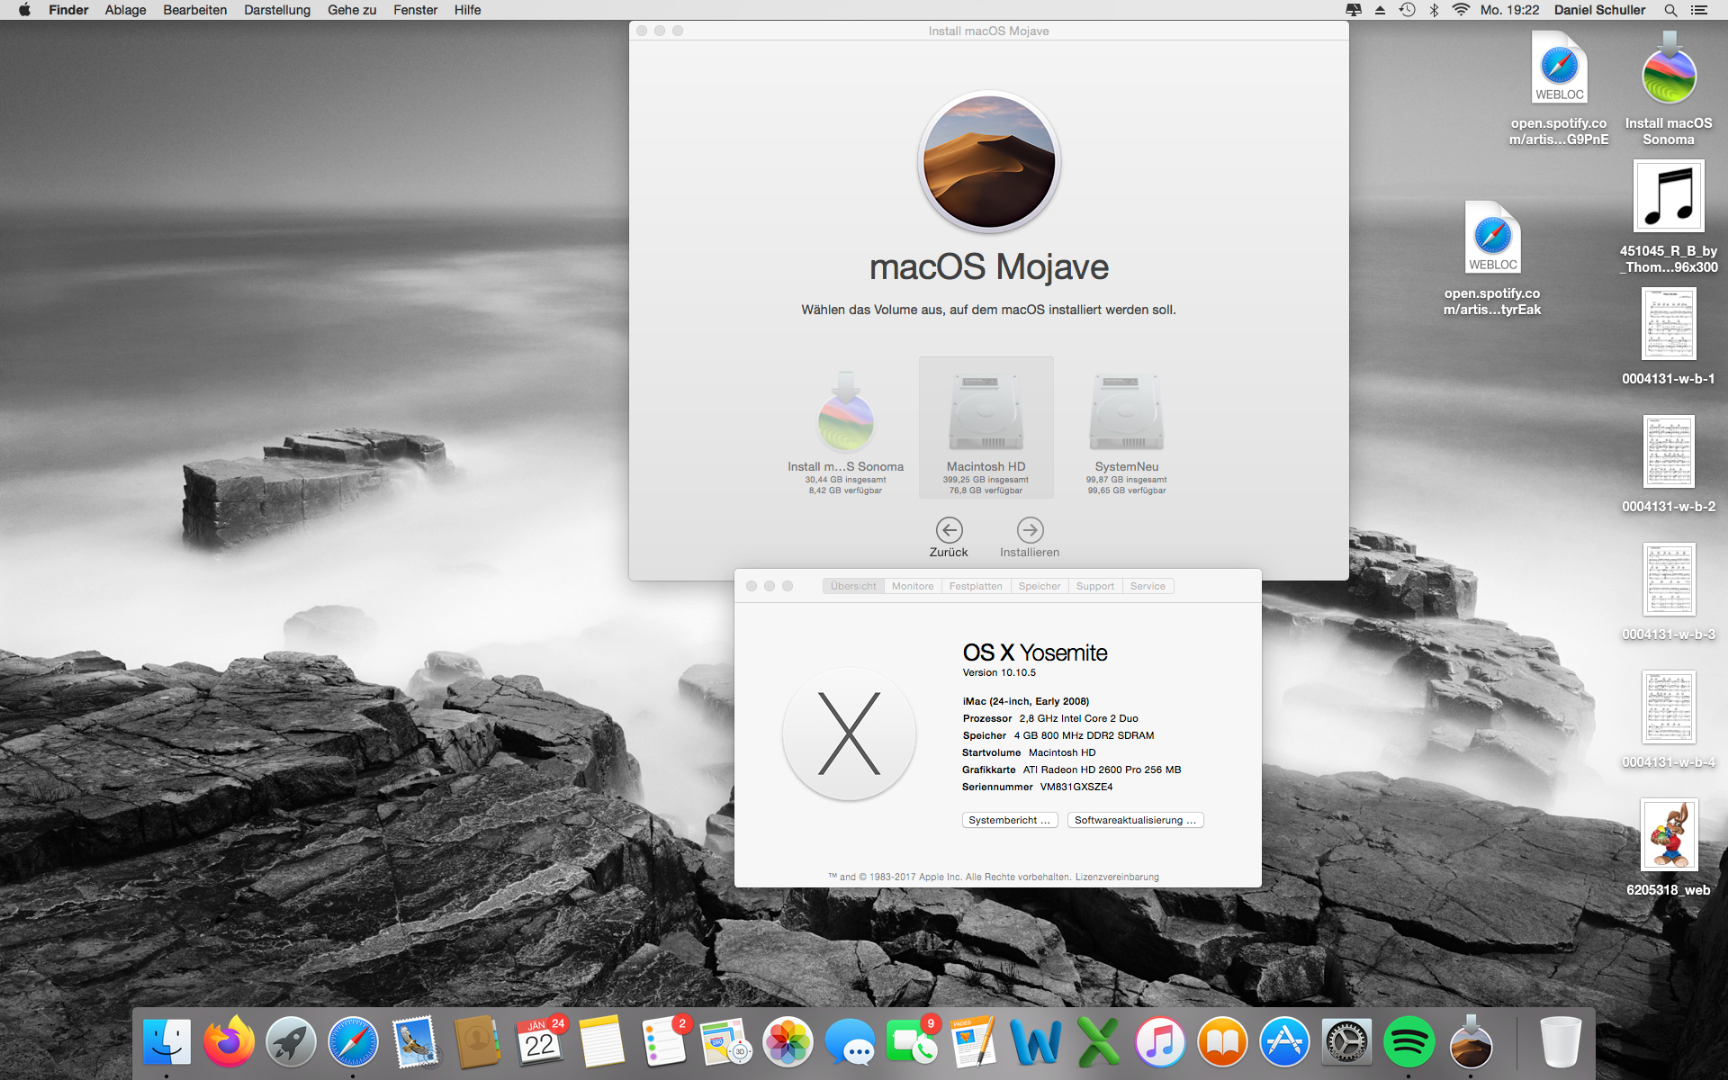Open the Ablage menu

[125, 10]
